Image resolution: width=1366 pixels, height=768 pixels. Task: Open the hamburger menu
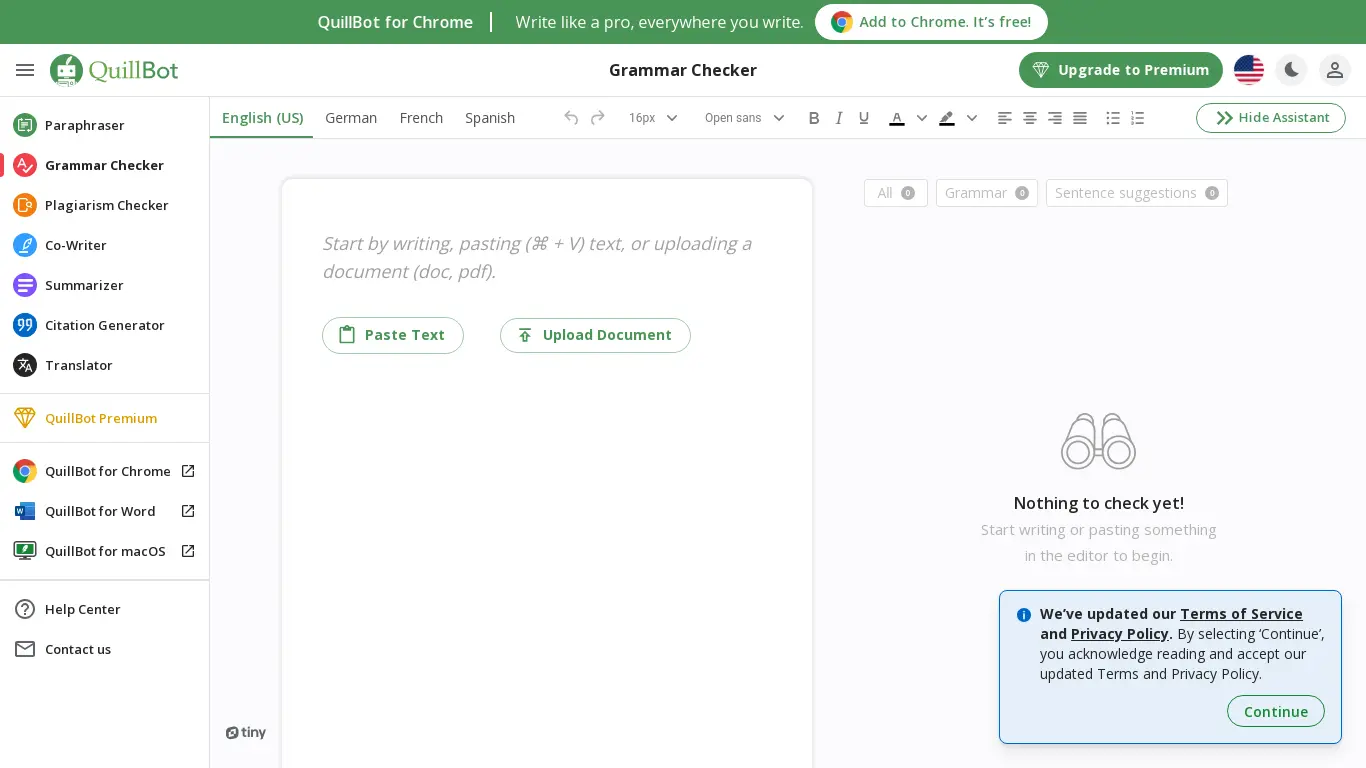(x=25, y=70)
